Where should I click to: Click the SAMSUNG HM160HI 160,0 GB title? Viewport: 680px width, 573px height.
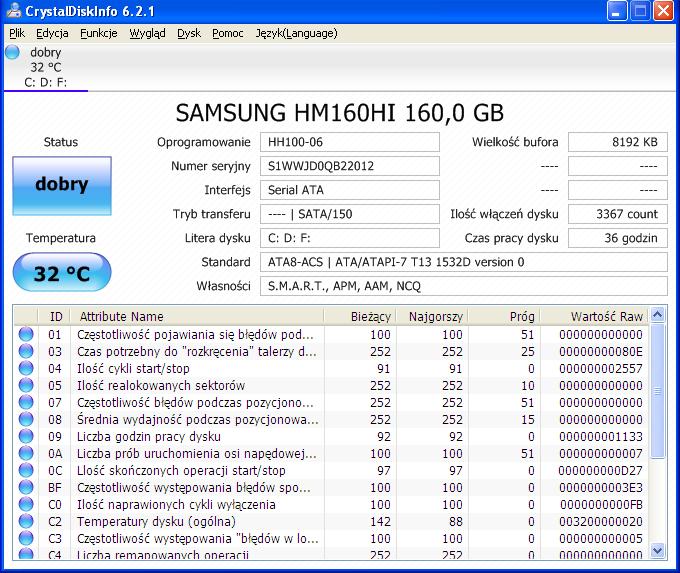[340, 113]
